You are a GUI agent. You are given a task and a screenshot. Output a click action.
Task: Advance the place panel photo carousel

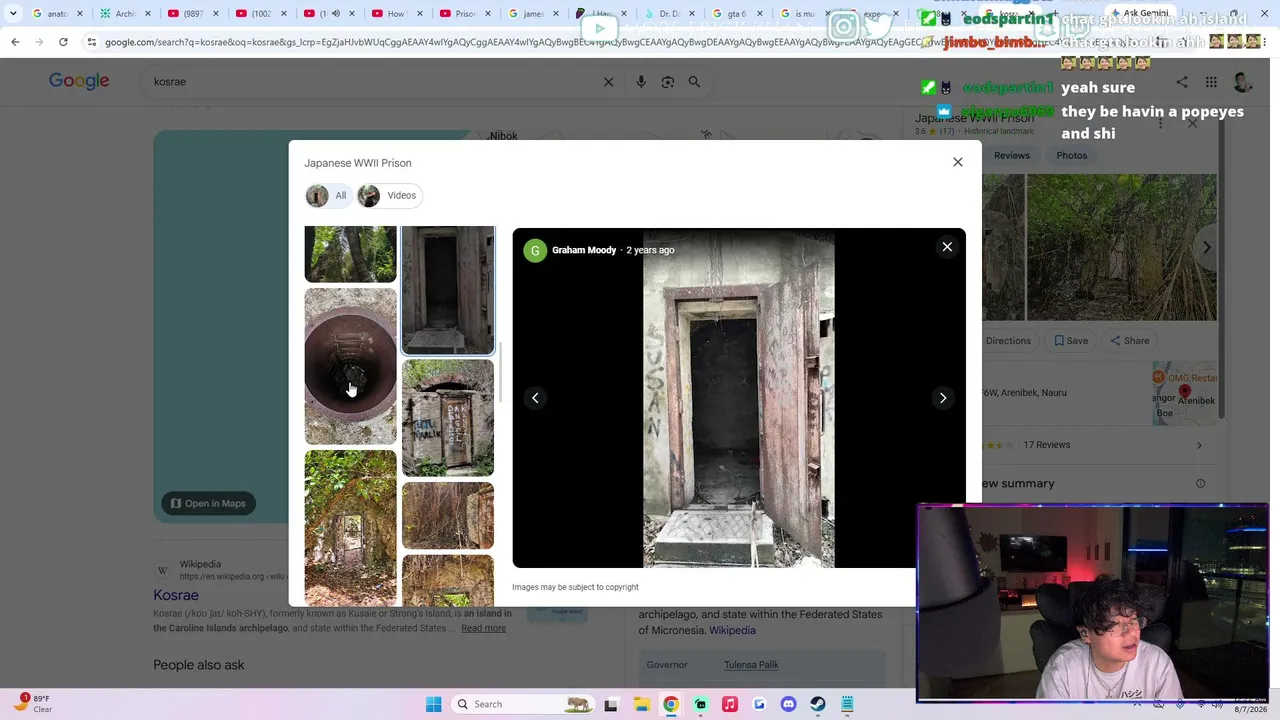tap(1206, 247)
